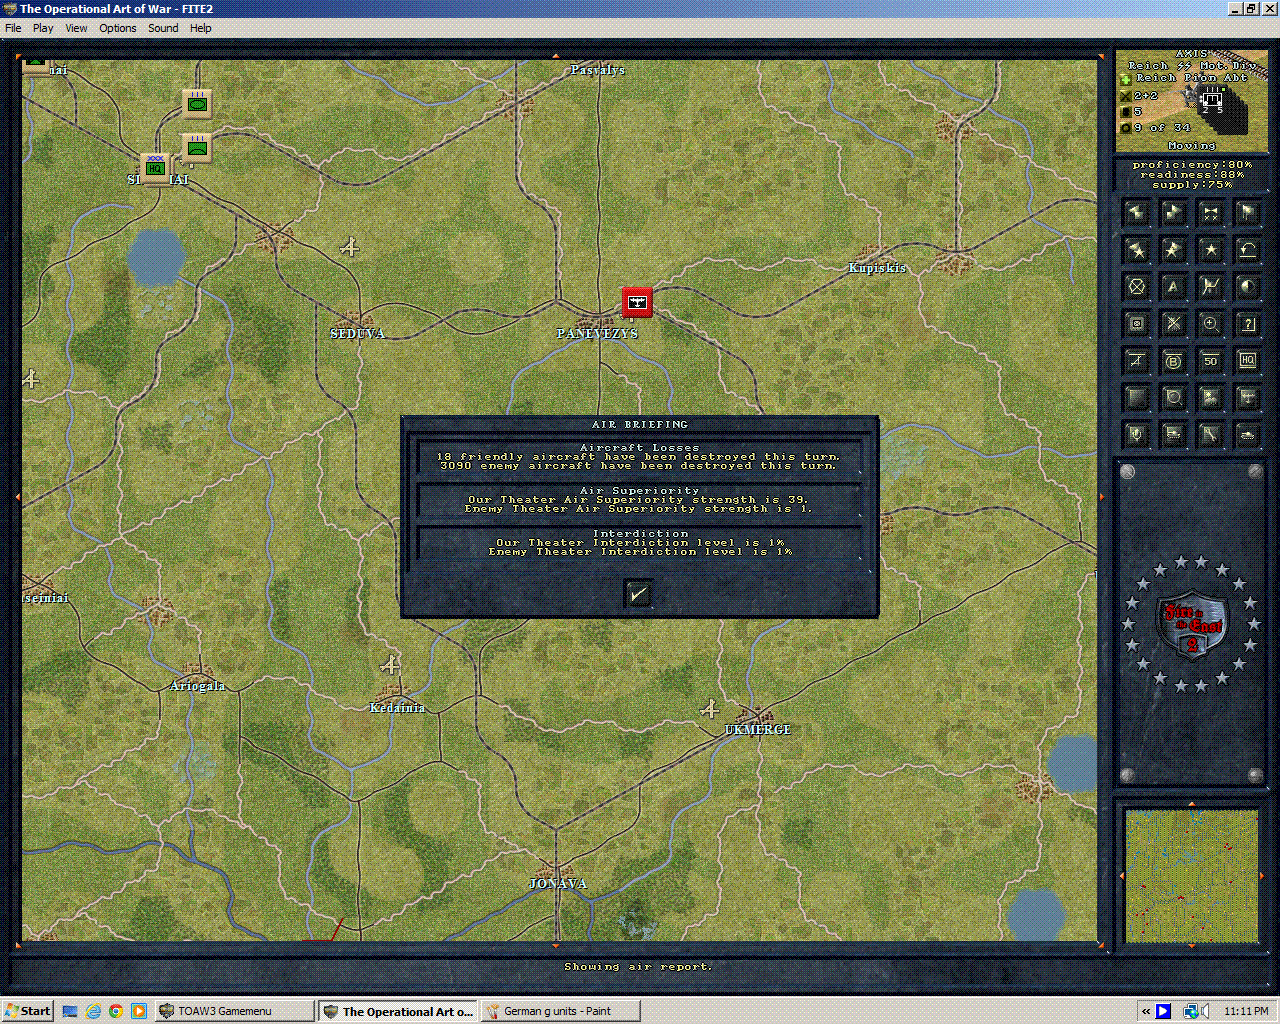Click the struck-through A icon
This screenshot has height=1024, width=1280.
pos(1136,361)
